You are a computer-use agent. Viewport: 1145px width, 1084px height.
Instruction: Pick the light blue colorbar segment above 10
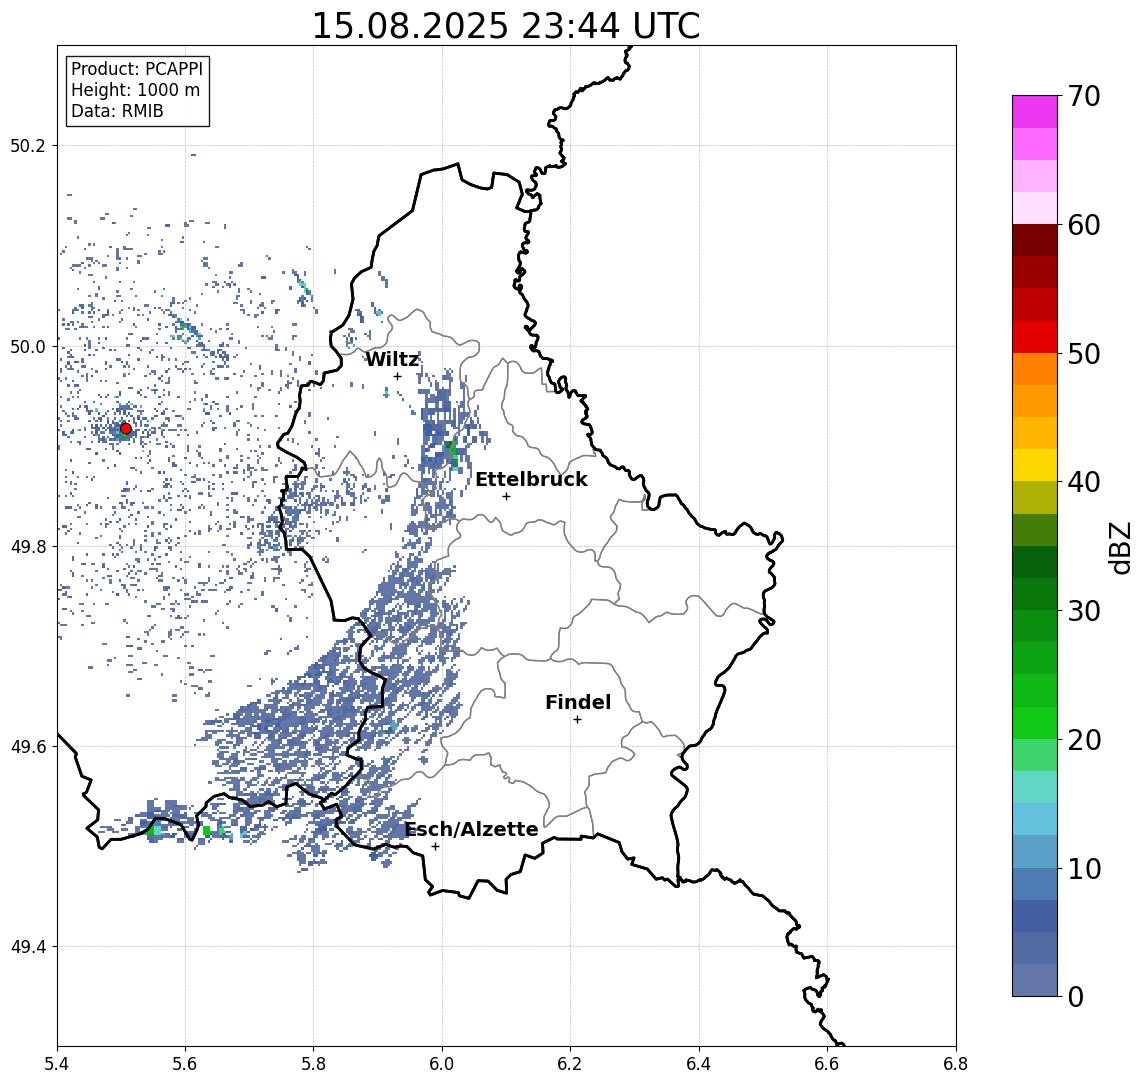point(1035,851)
